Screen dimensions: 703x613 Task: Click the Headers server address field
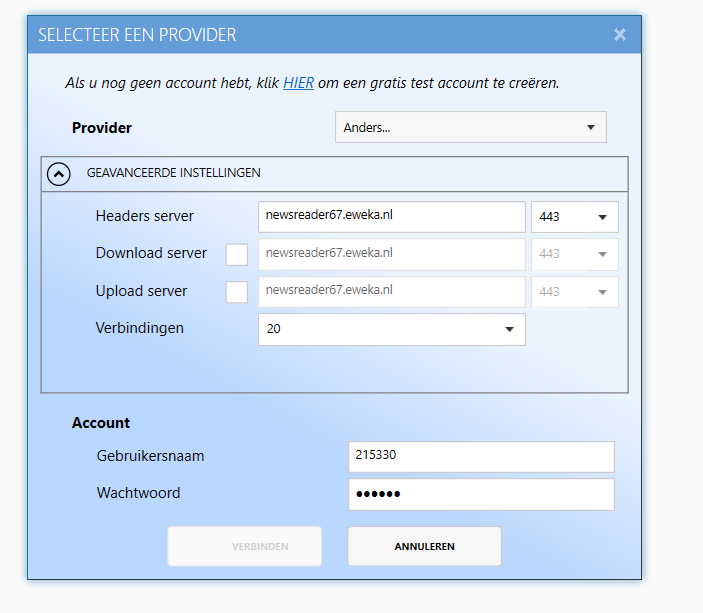pyautogui.click(x=391, y=217)
